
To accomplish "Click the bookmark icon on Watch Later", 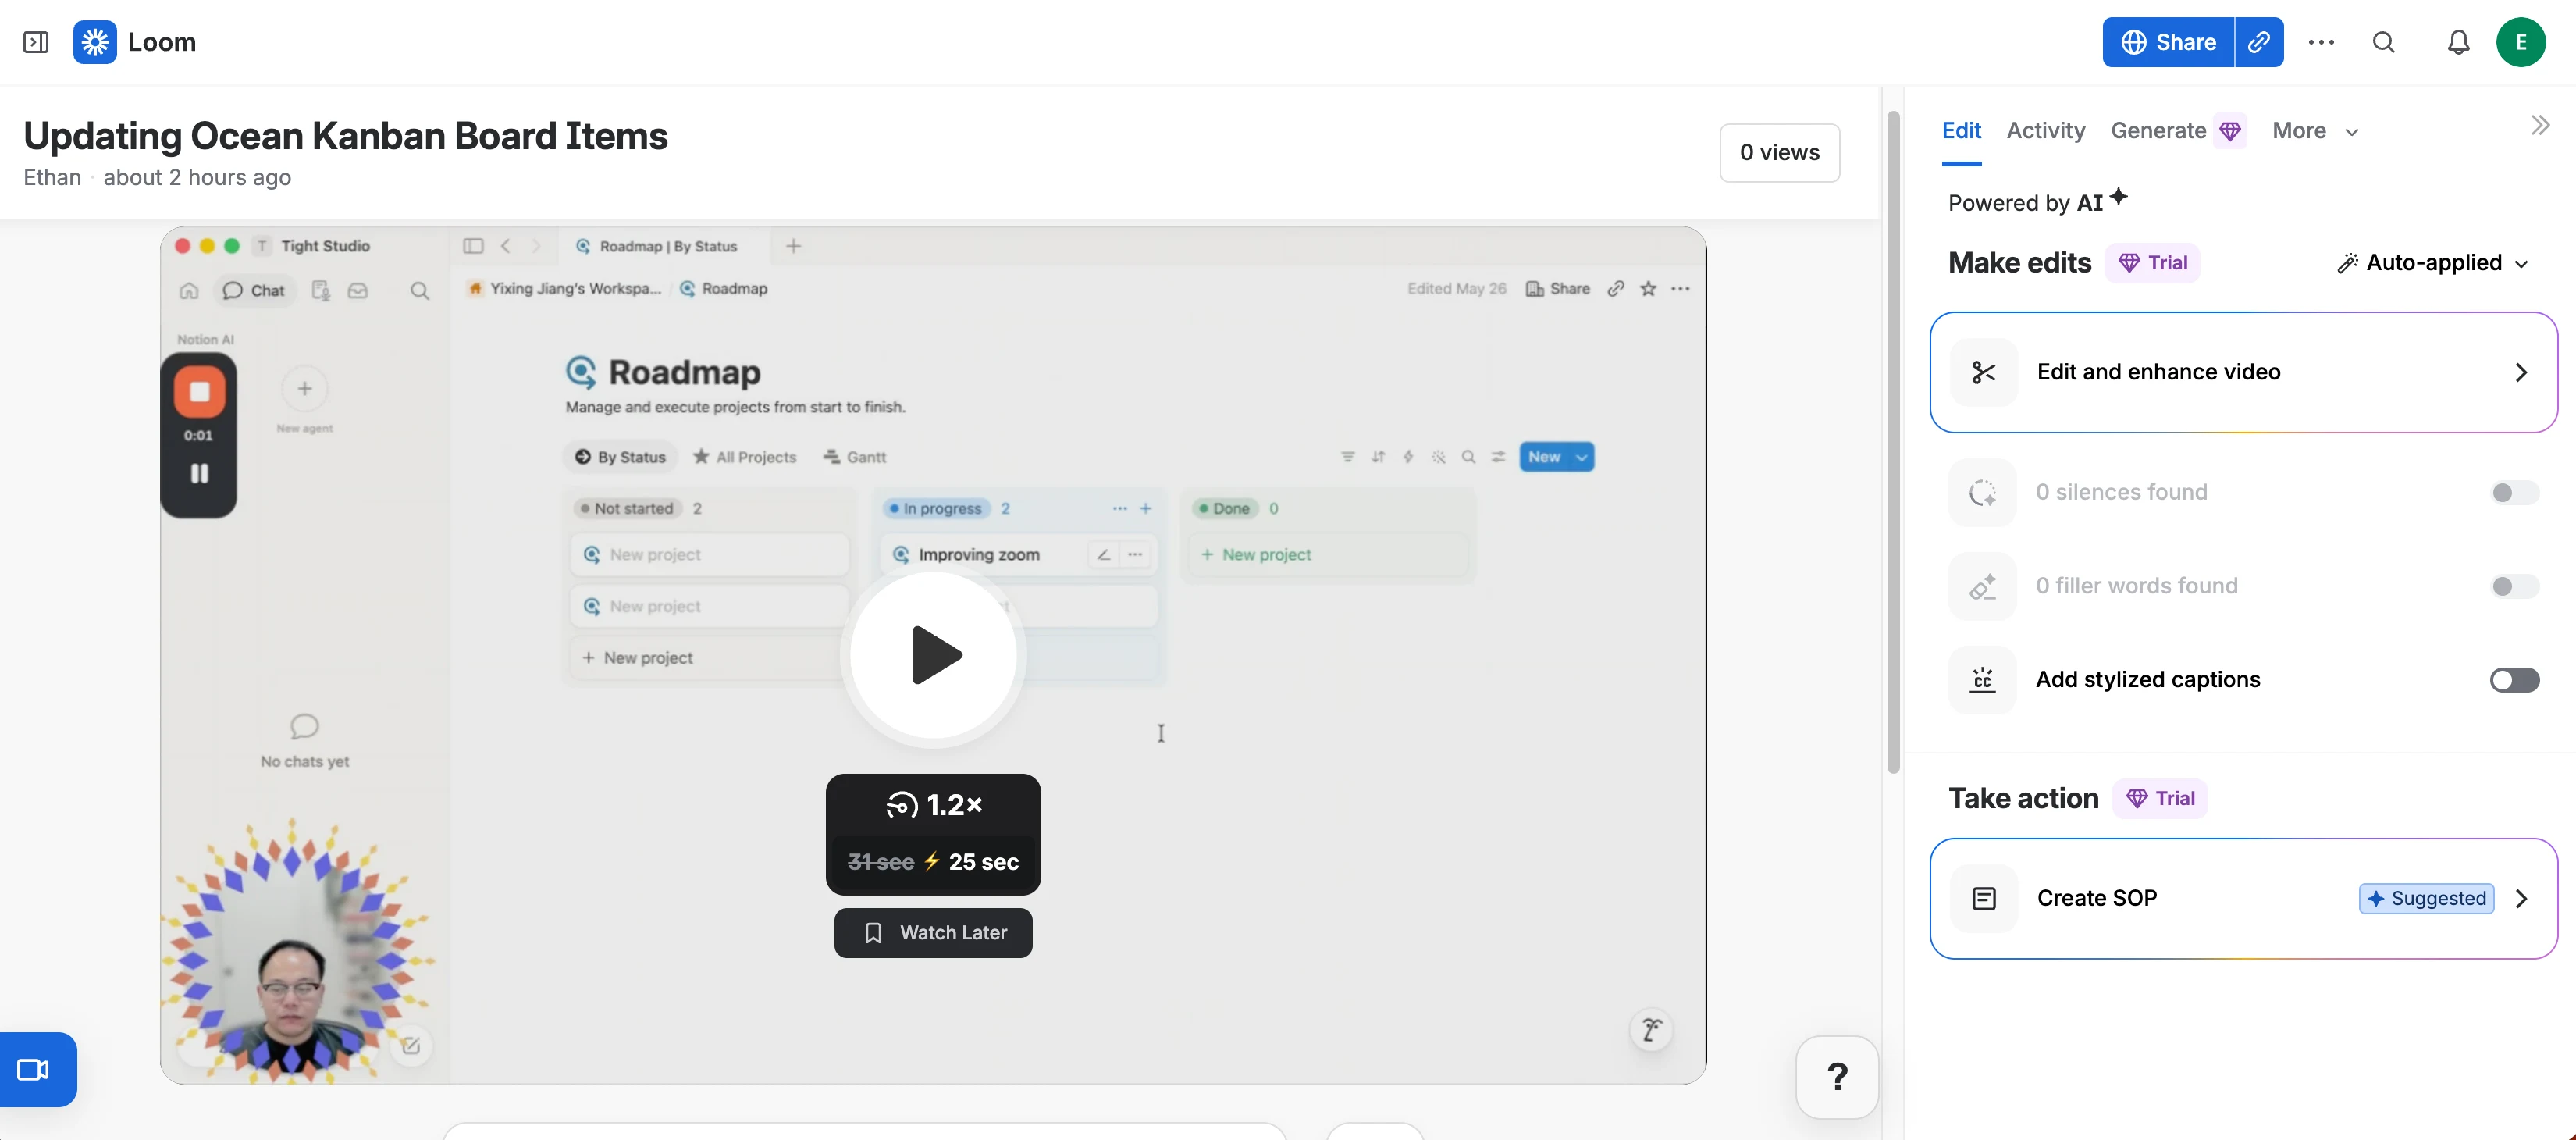I will point(873,932).
